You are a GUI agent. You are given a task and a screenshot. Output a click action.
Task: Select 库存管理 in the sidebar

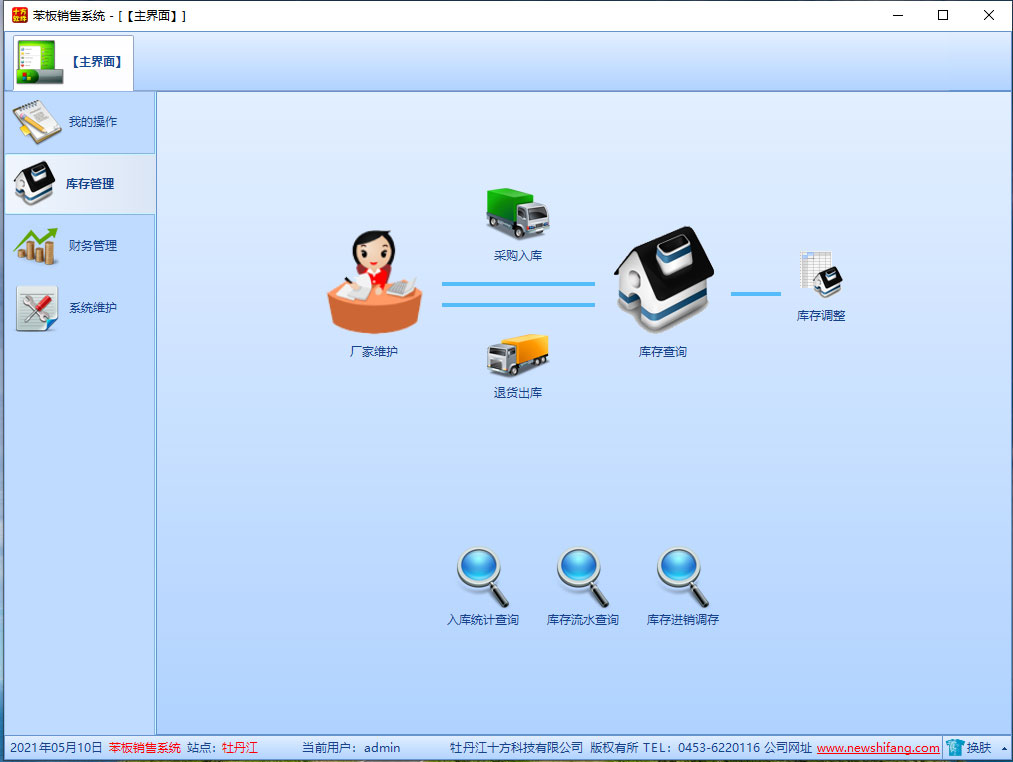(x=80, y=184)
